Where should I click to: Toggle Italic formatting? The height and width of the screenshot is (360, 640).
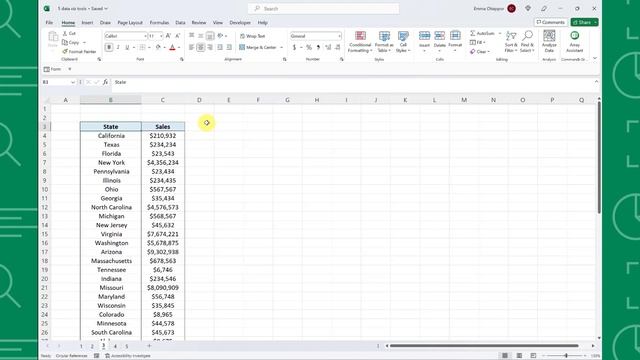click(x=118, y=47)
